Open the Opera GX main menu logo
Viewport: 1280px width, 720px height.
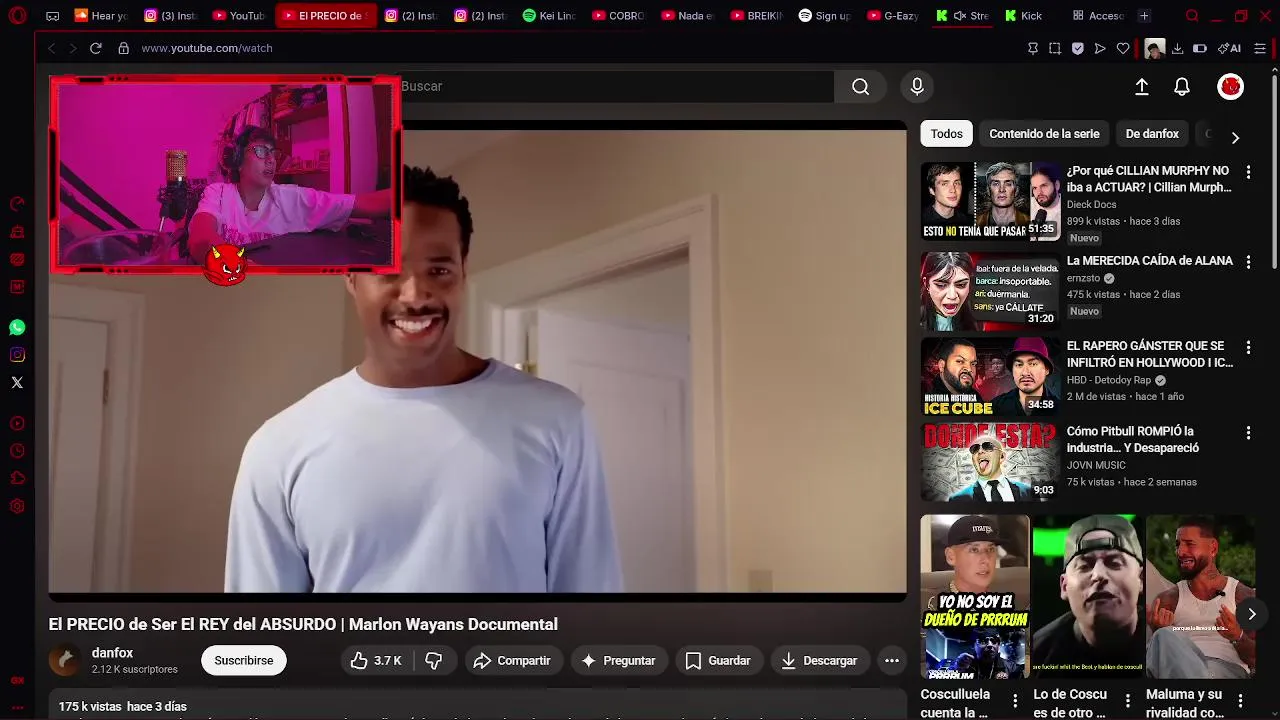coord(17,16)
